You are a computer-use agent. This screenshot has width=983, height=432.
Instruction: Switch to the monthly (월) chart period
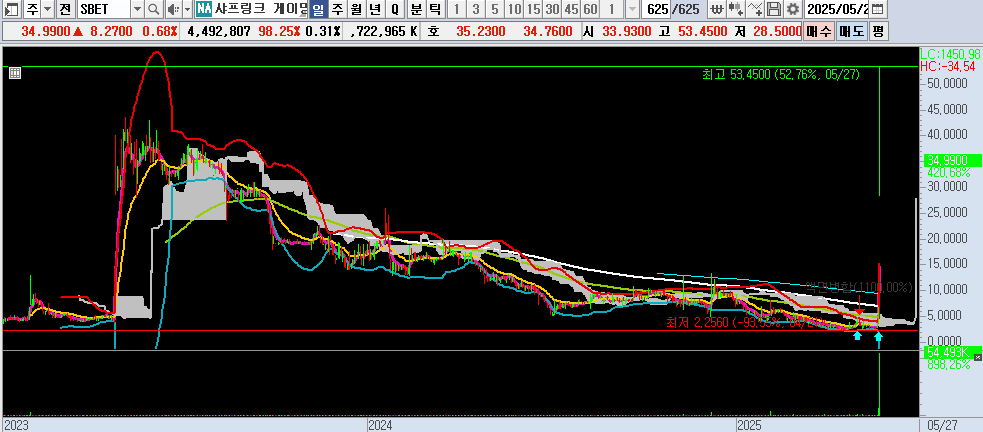coord(356,9)
